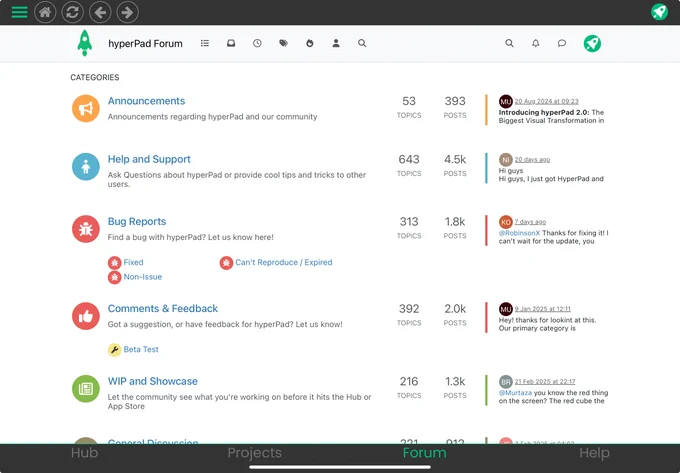
Task: Open the Announcements category
Action: click(x=146, y=101)
